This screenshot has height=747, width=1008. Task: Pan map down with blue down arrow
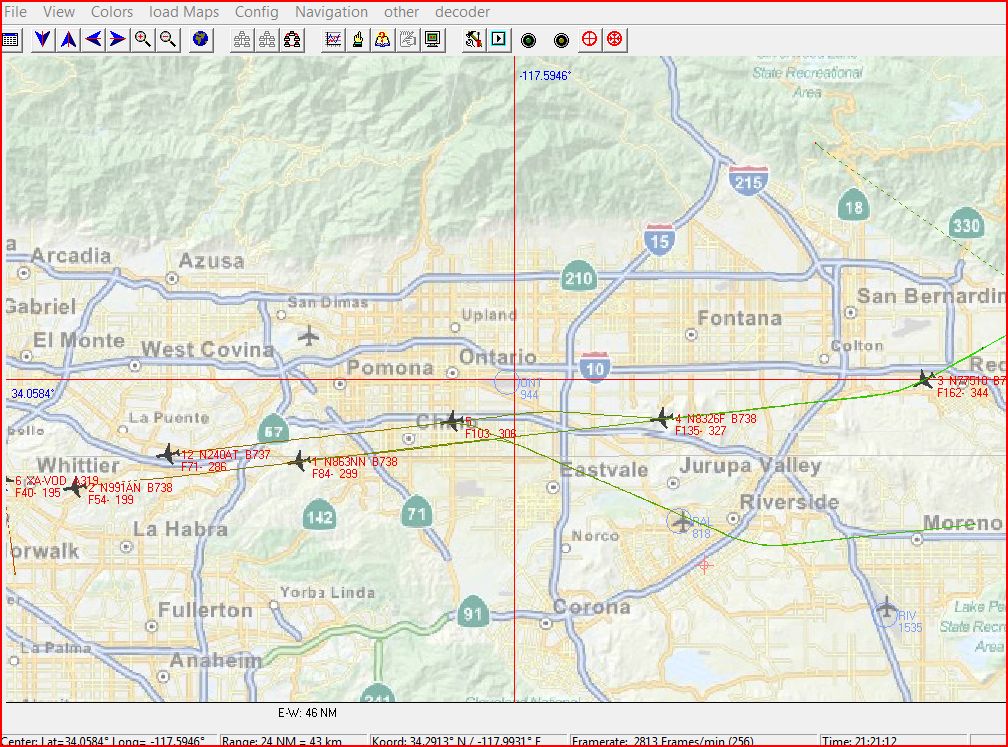42,40
